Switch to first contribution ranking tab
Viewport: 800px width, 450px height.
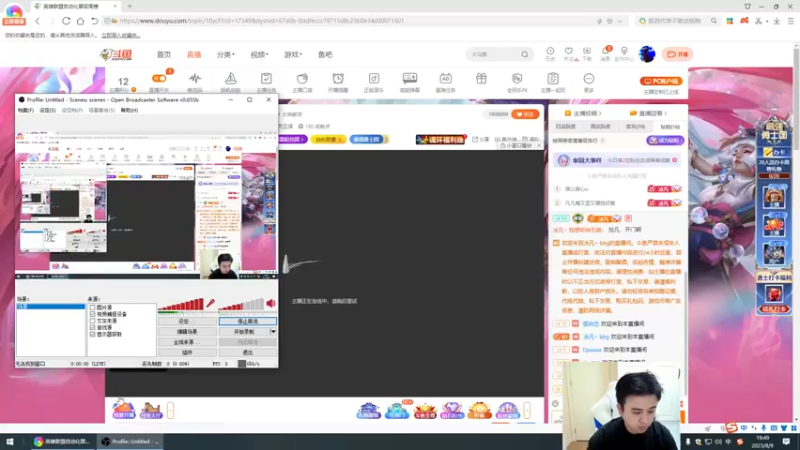(565, 127)
